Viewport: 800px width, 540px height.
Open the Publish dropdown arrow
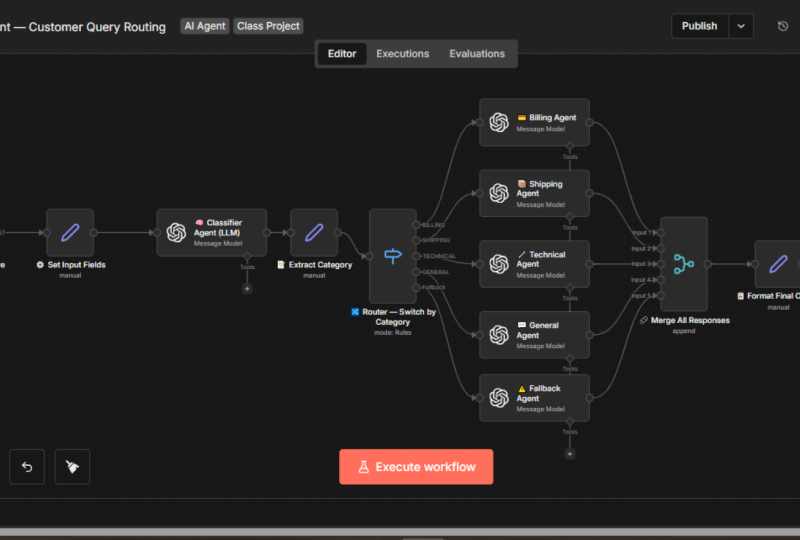tap(741, 26)
